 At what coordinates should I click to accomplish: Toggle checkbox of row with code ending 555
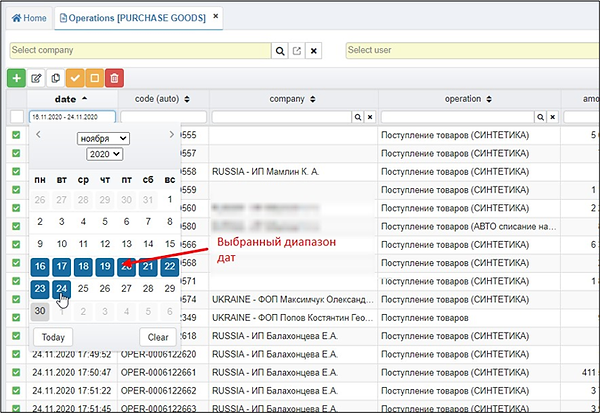(16, 135)
